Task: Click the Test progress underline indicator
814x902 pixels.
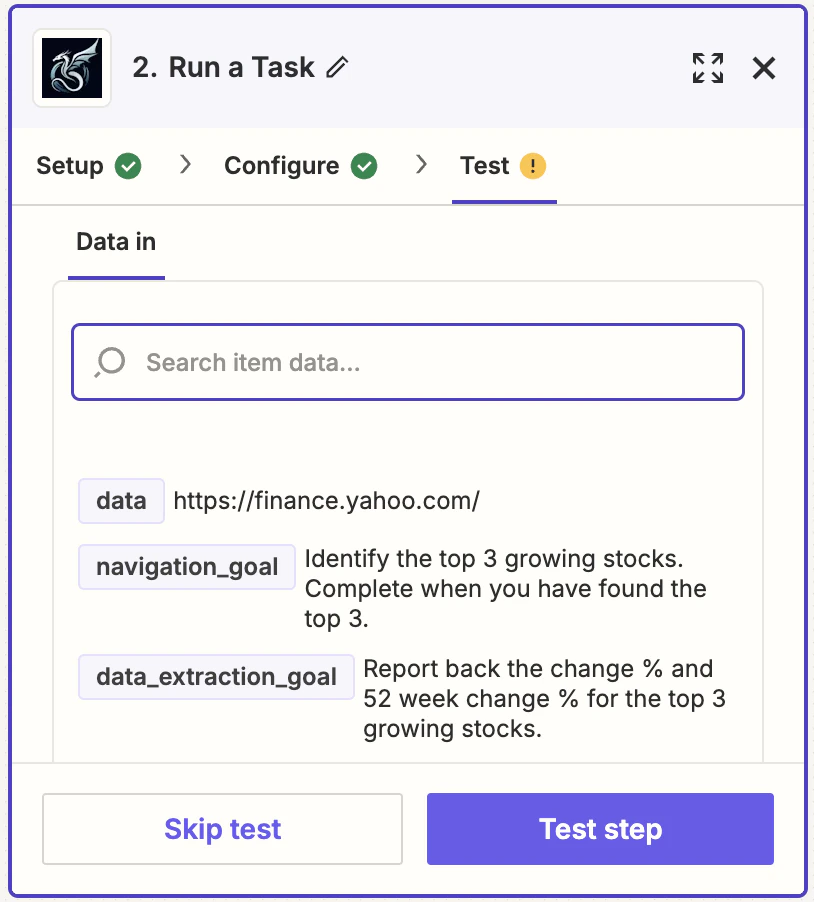Action: click(504, 202)
